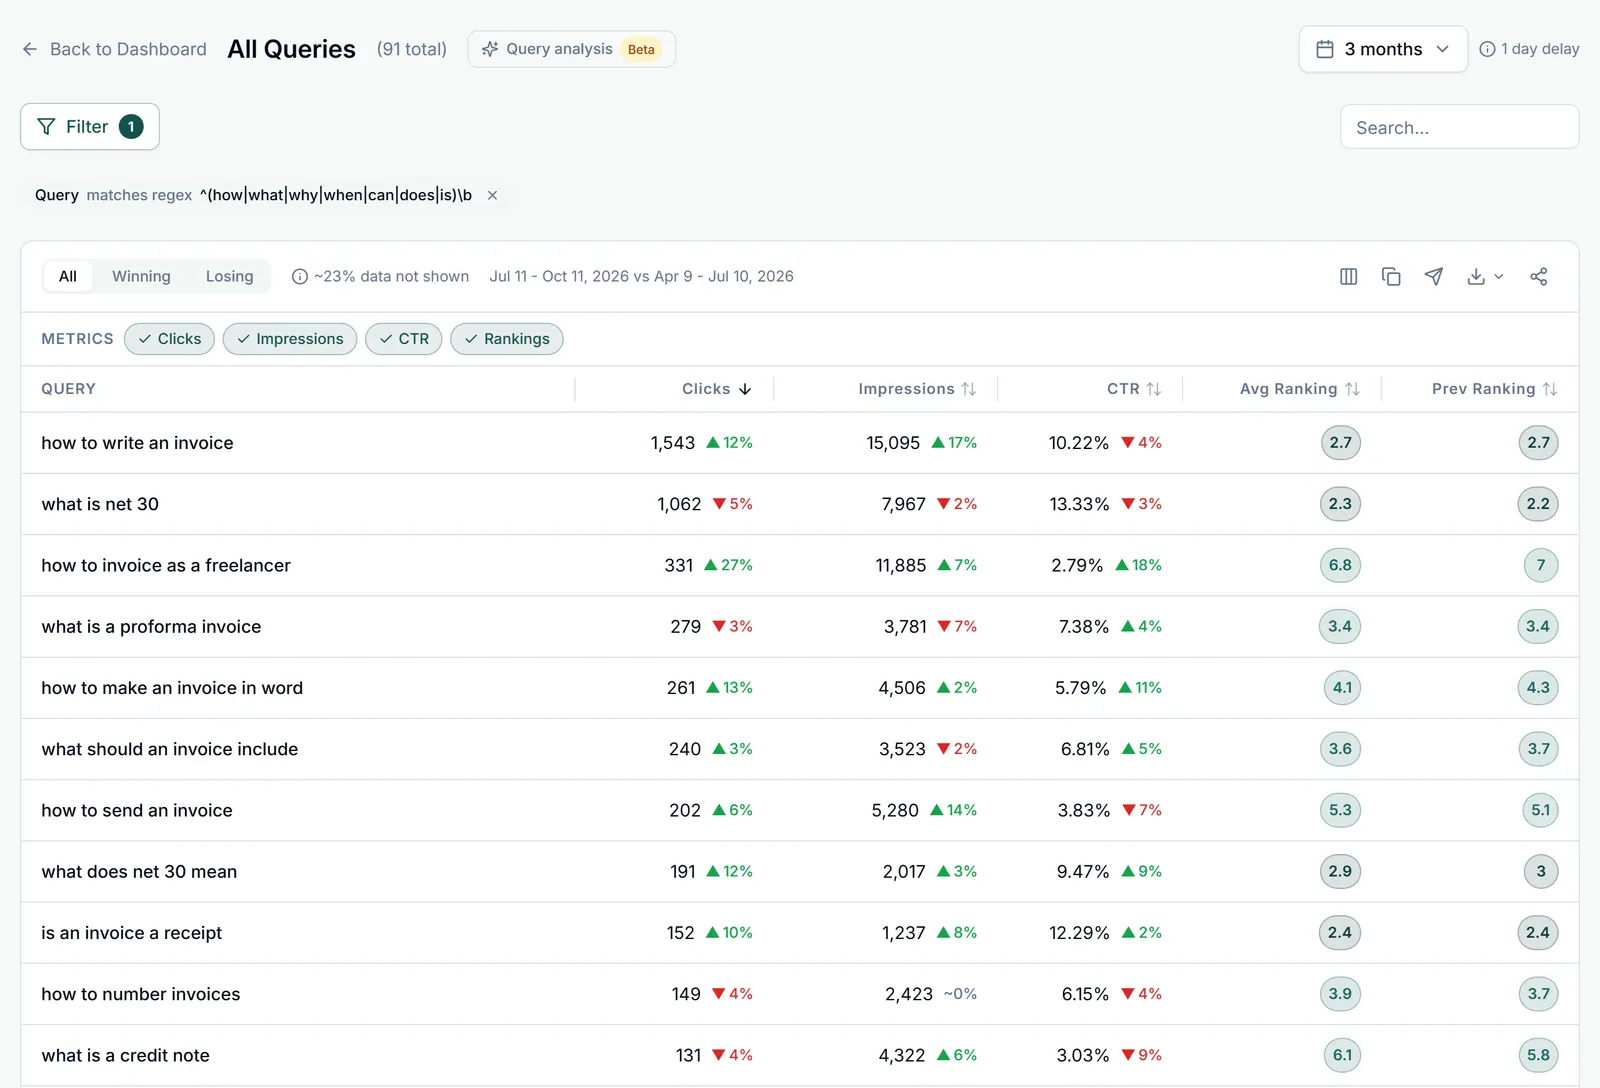Click the 3 prev ranking badge
This screenshot has height=1088, width=1600.
click(1541, 872)
